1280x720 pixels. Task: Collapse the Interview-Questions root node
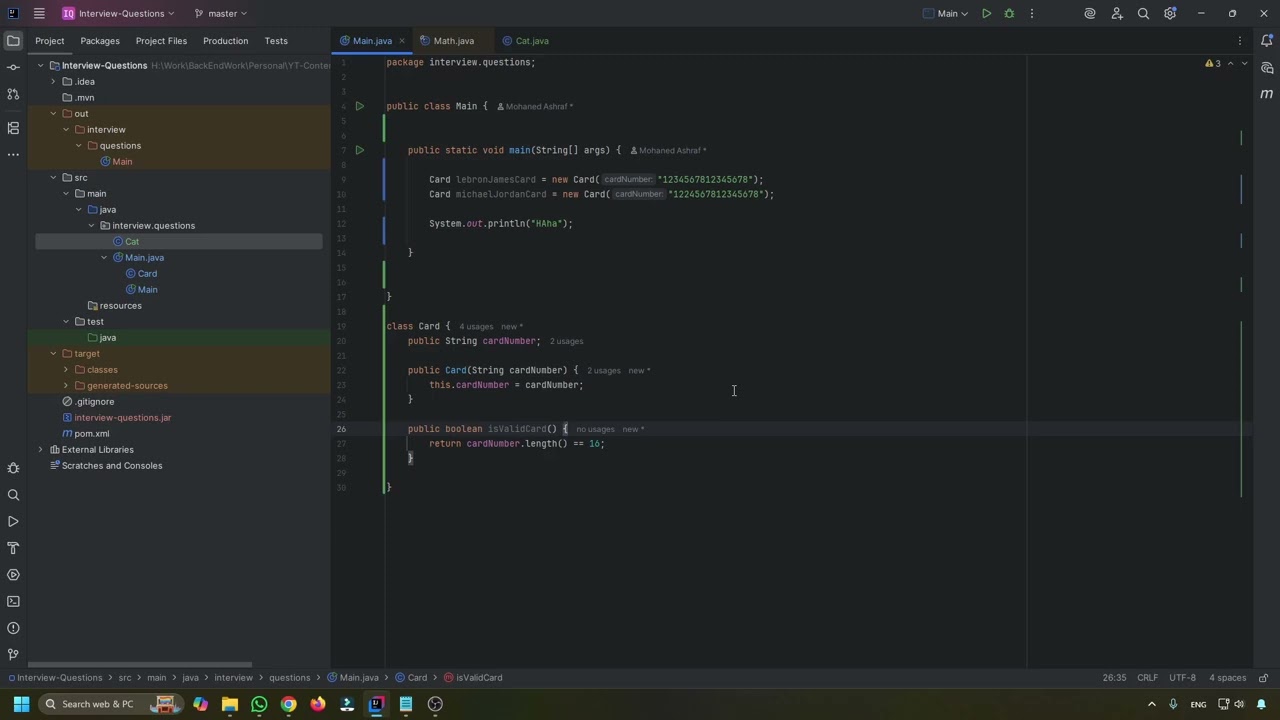41,66
